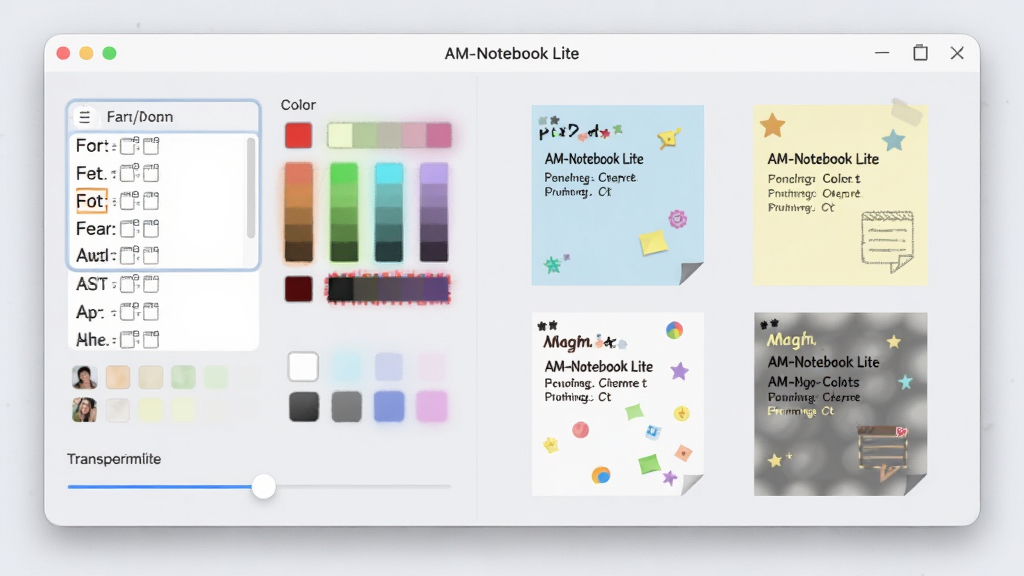Open the light blue AM-Notebook Lite note
This screenshot has height=576, width=1024.
tap(618, 195)
